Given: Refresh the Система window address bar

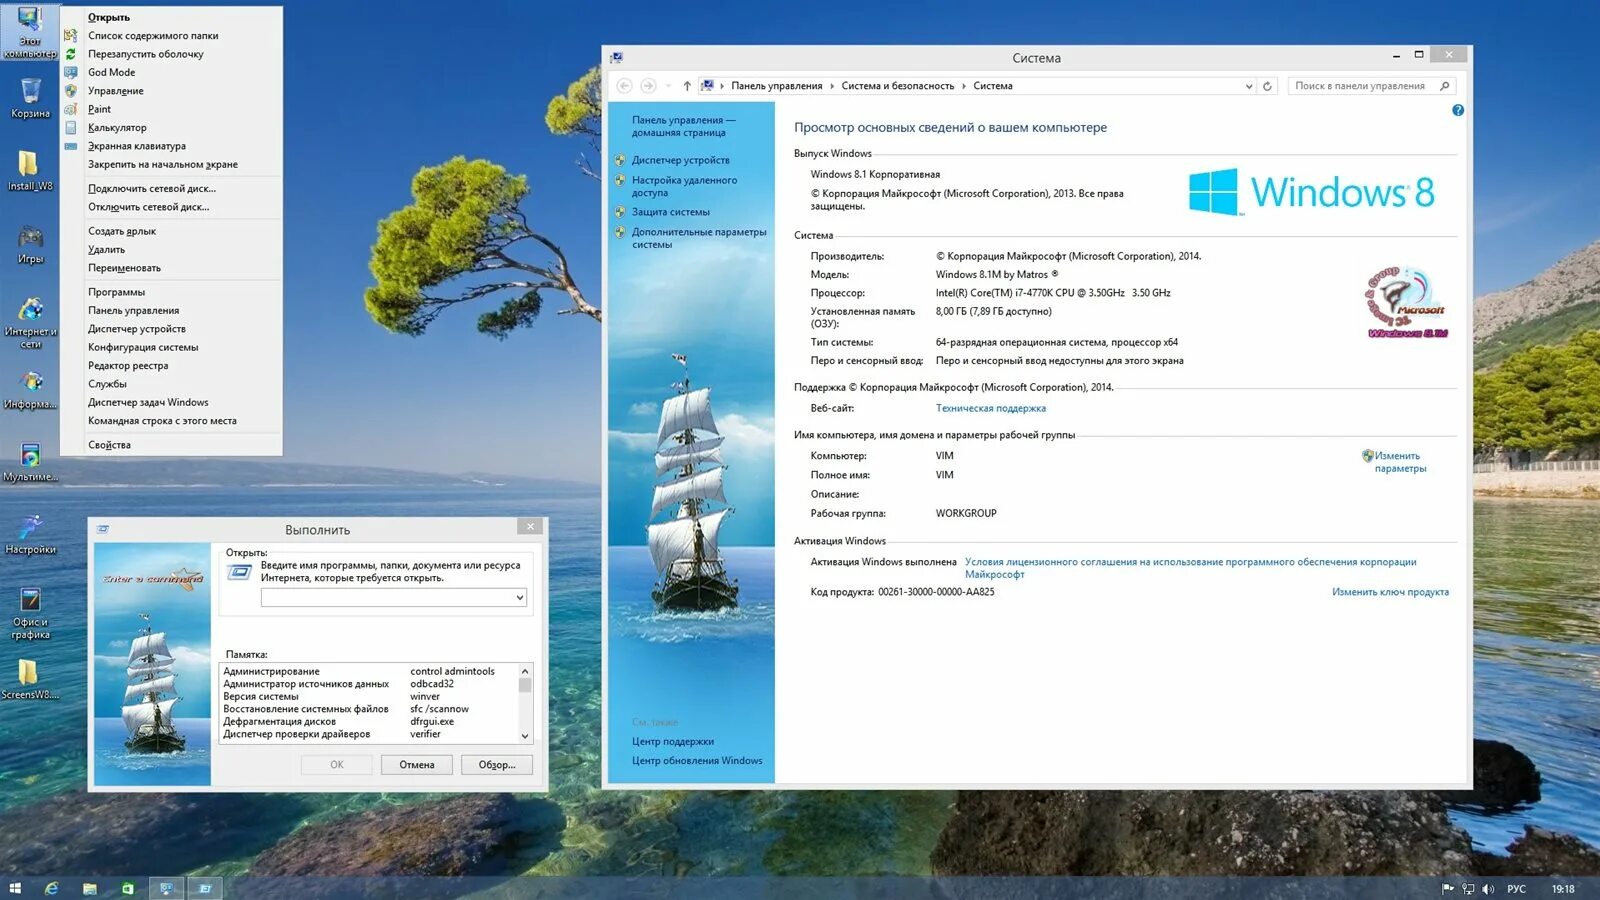Looking at the screenshot, I should click(1267, 86).
